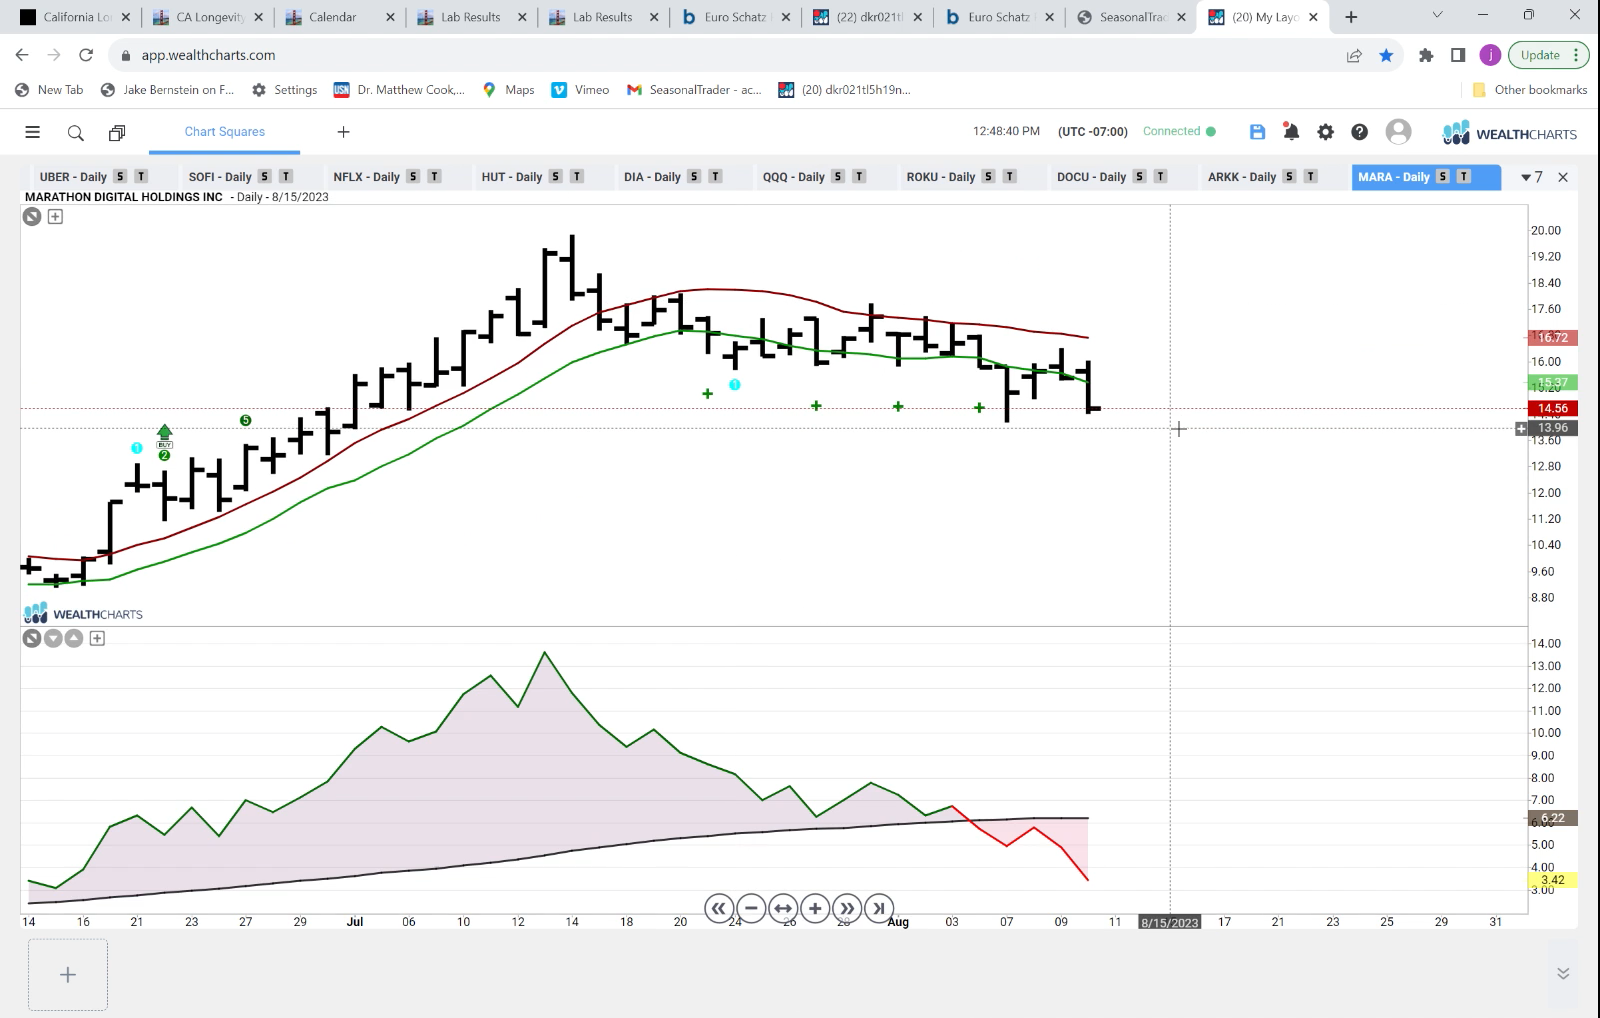Close the chart tabs strip X

click(x=1563, y=177)
